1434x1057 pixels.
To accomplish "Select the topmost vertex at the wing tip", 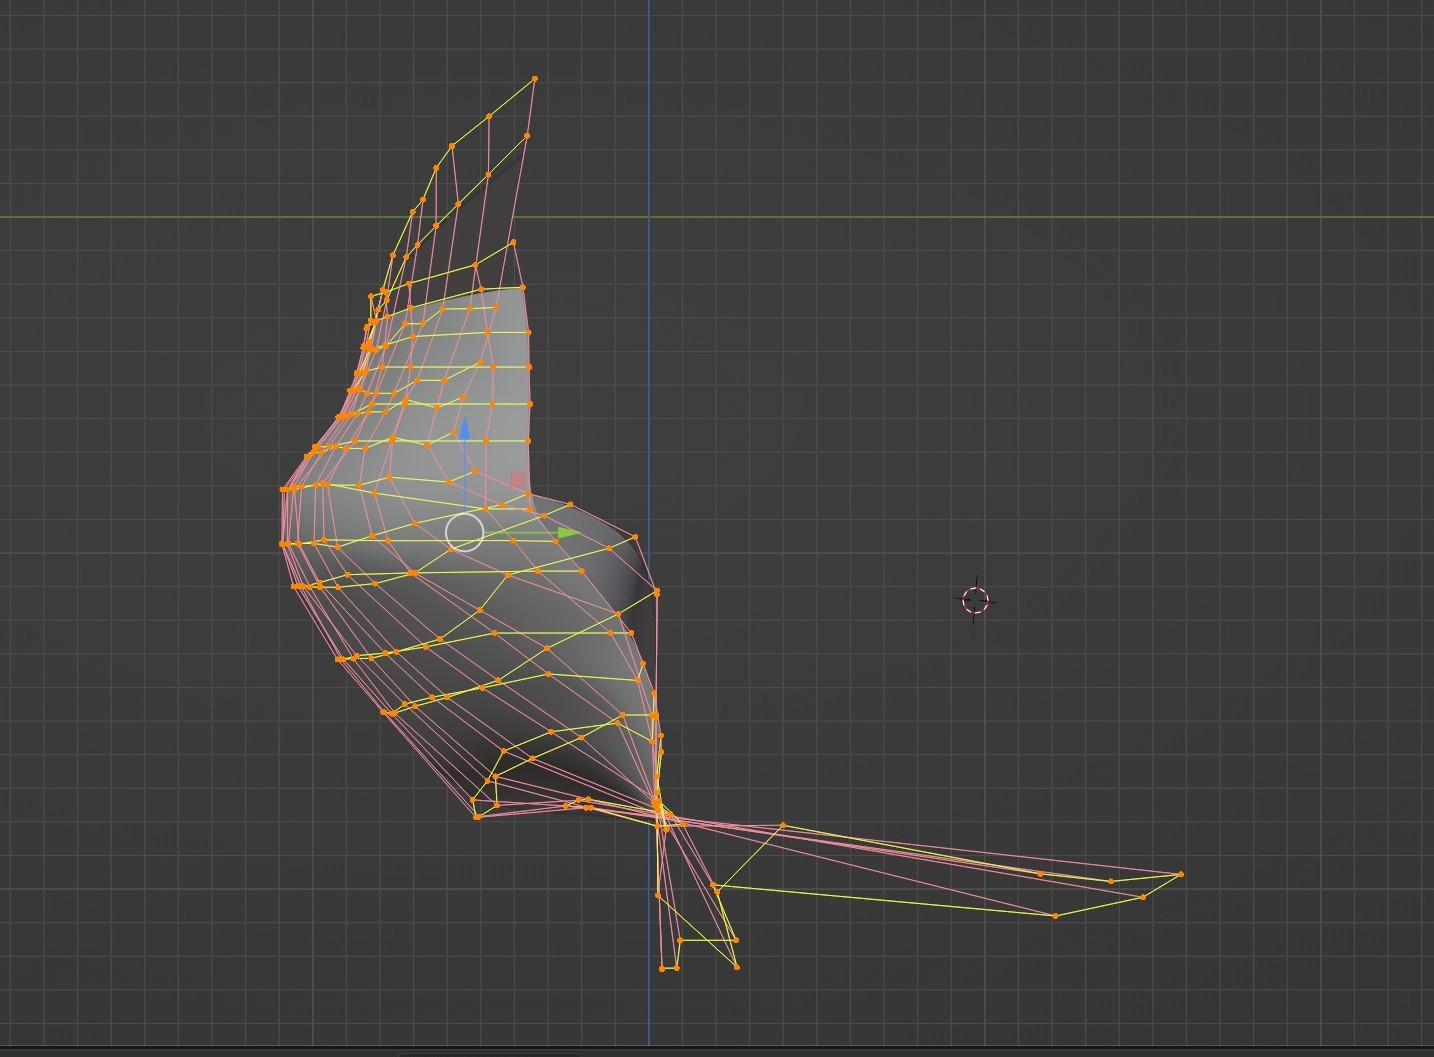I will tap(535, 78).
